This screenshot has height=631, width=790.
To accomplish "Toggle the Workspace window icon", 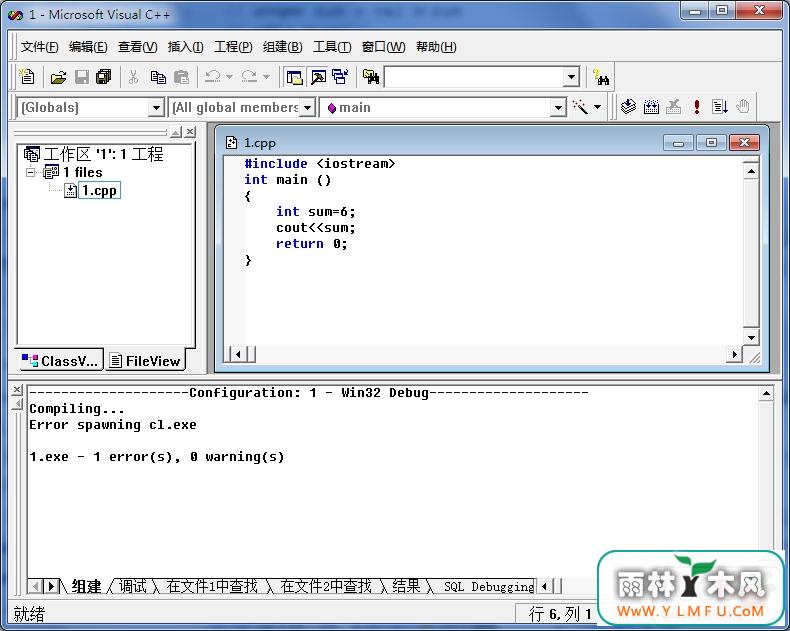I will pyautogui.click(x=294, y=77).
